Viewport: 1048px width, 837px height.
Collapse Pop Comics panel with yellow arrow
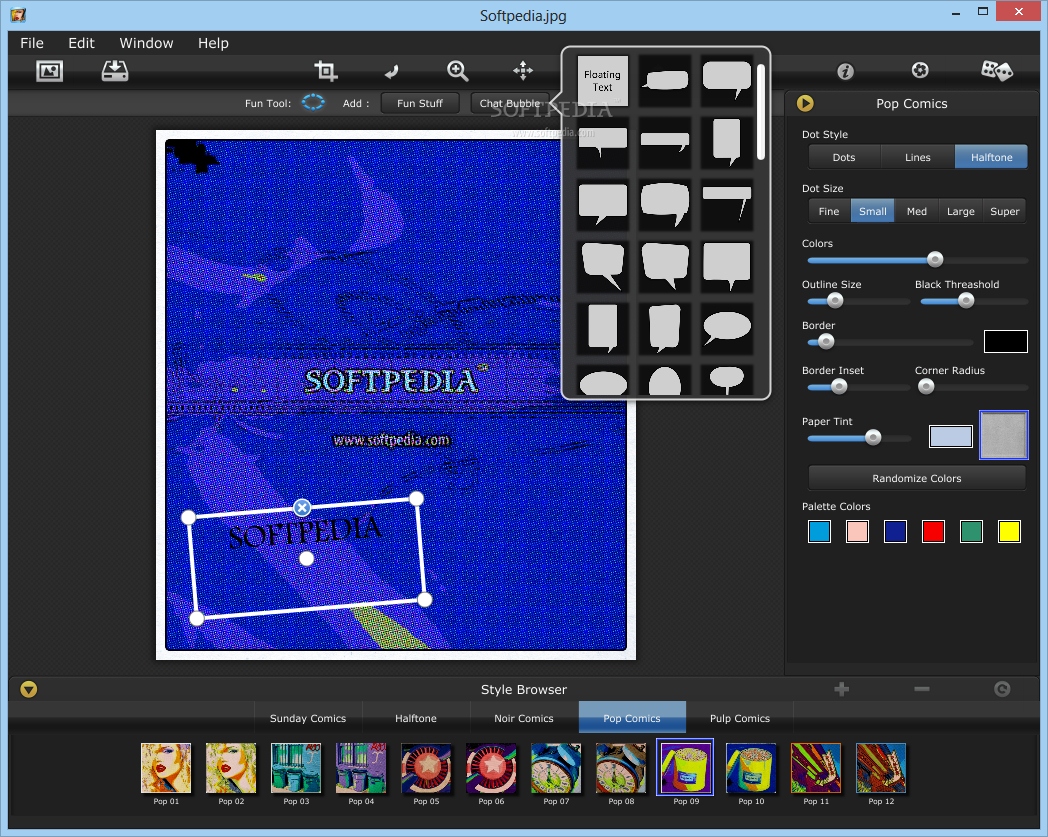click(805, 103)
